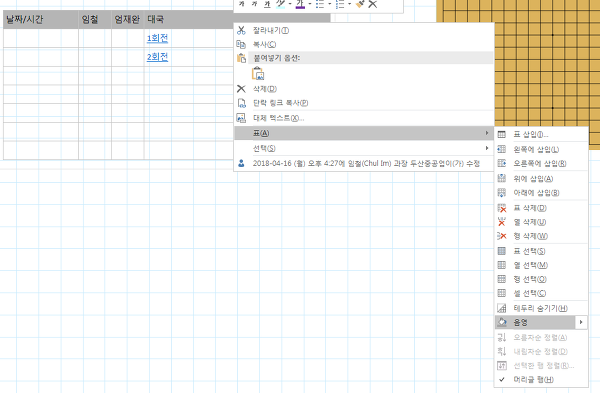Viewport: 600px width, 393px height.
Task: Click the bullet list button in mini toolbar
Action: point(320,4)
